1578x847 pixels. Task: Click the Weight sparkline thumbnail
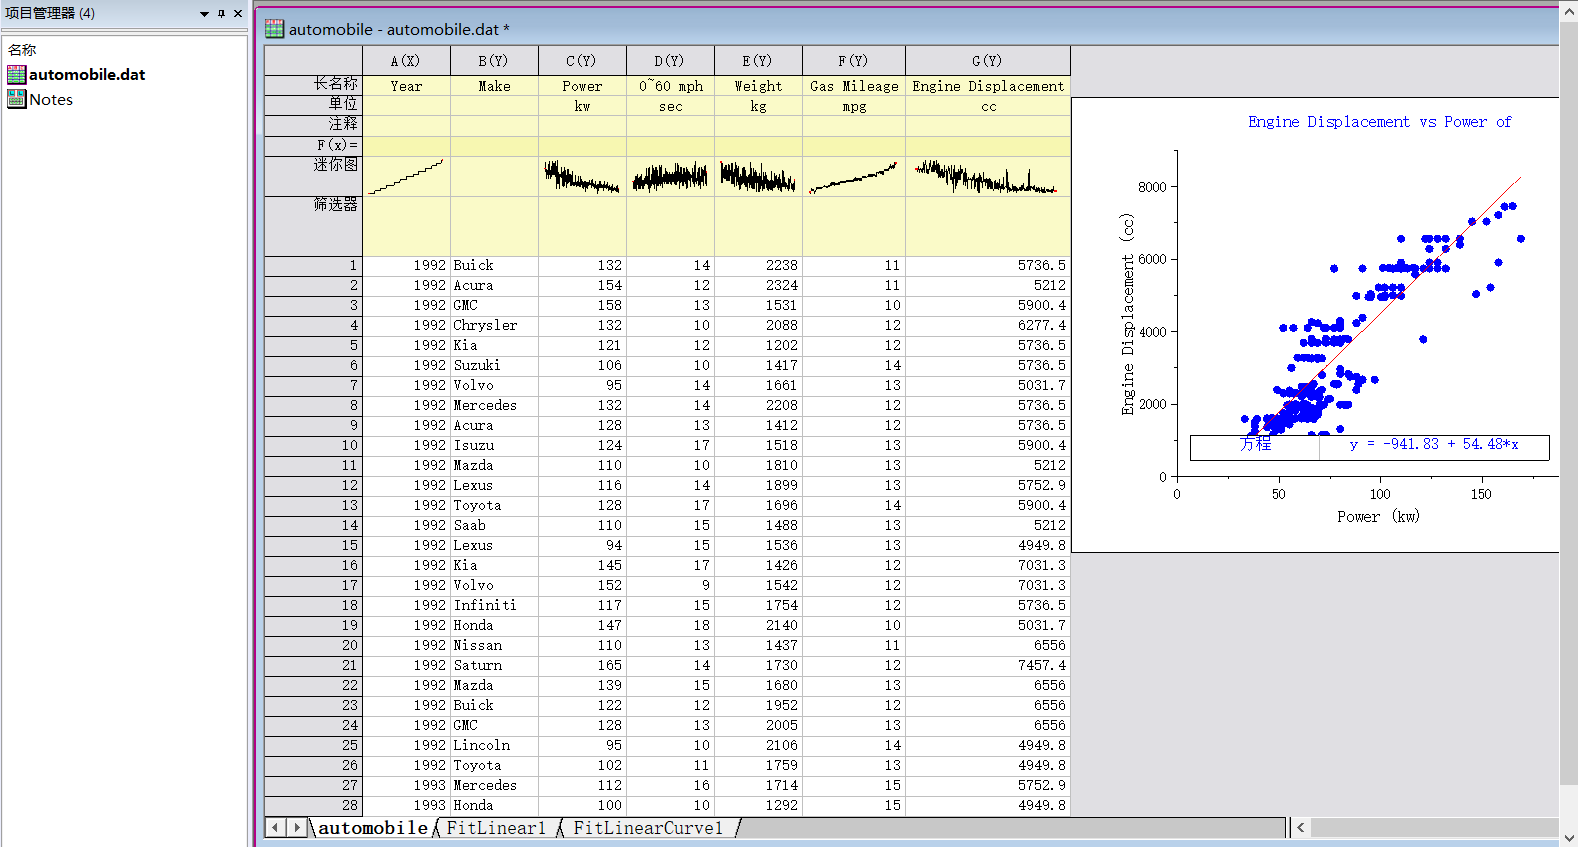(758, 176)
